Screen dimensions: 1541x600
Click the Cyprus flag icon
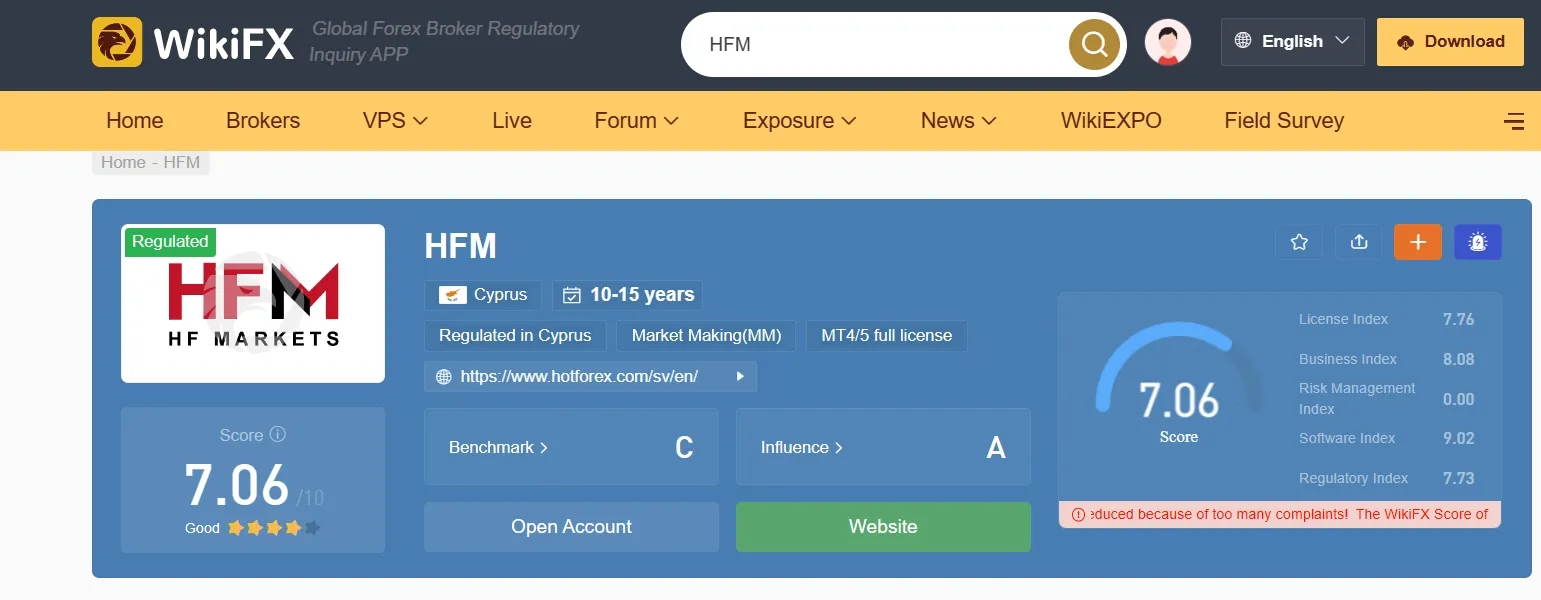454,295
